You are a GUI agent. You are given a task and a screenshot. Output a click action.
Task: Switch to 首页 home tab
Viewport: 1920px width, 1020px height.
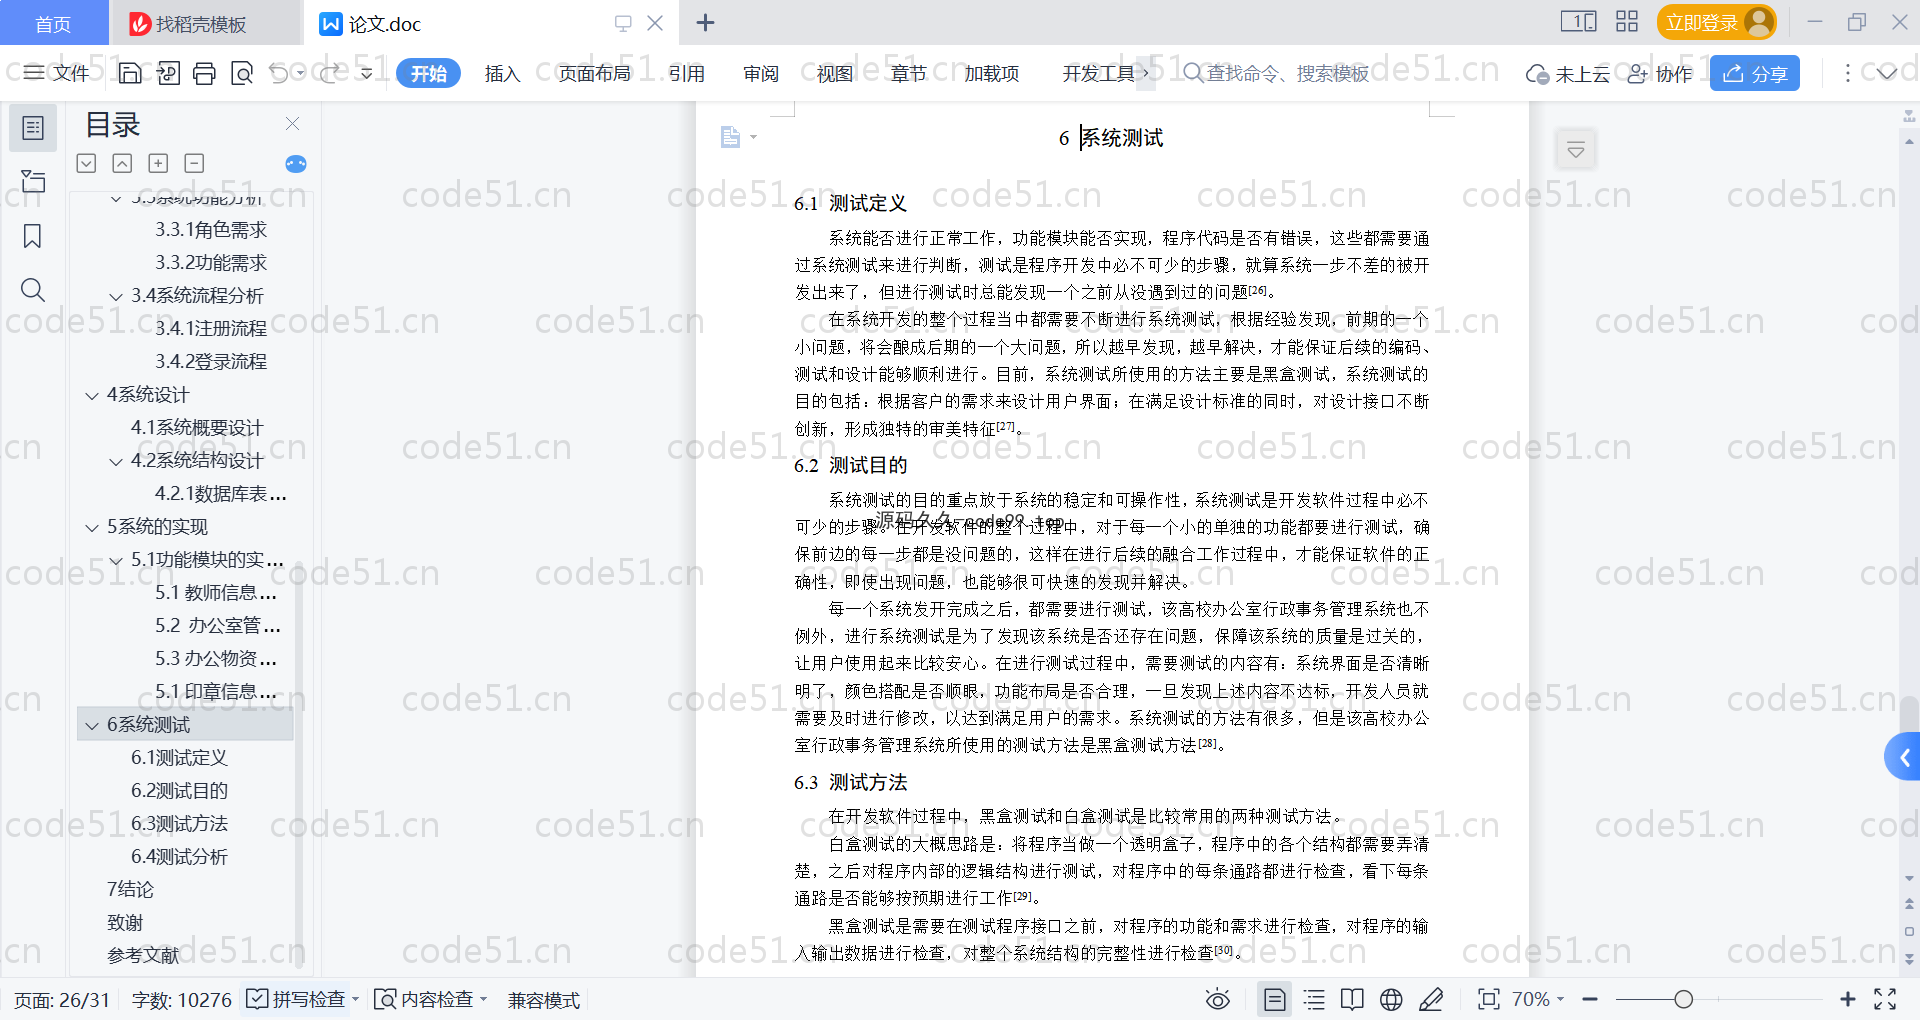[x=53, y=23]
